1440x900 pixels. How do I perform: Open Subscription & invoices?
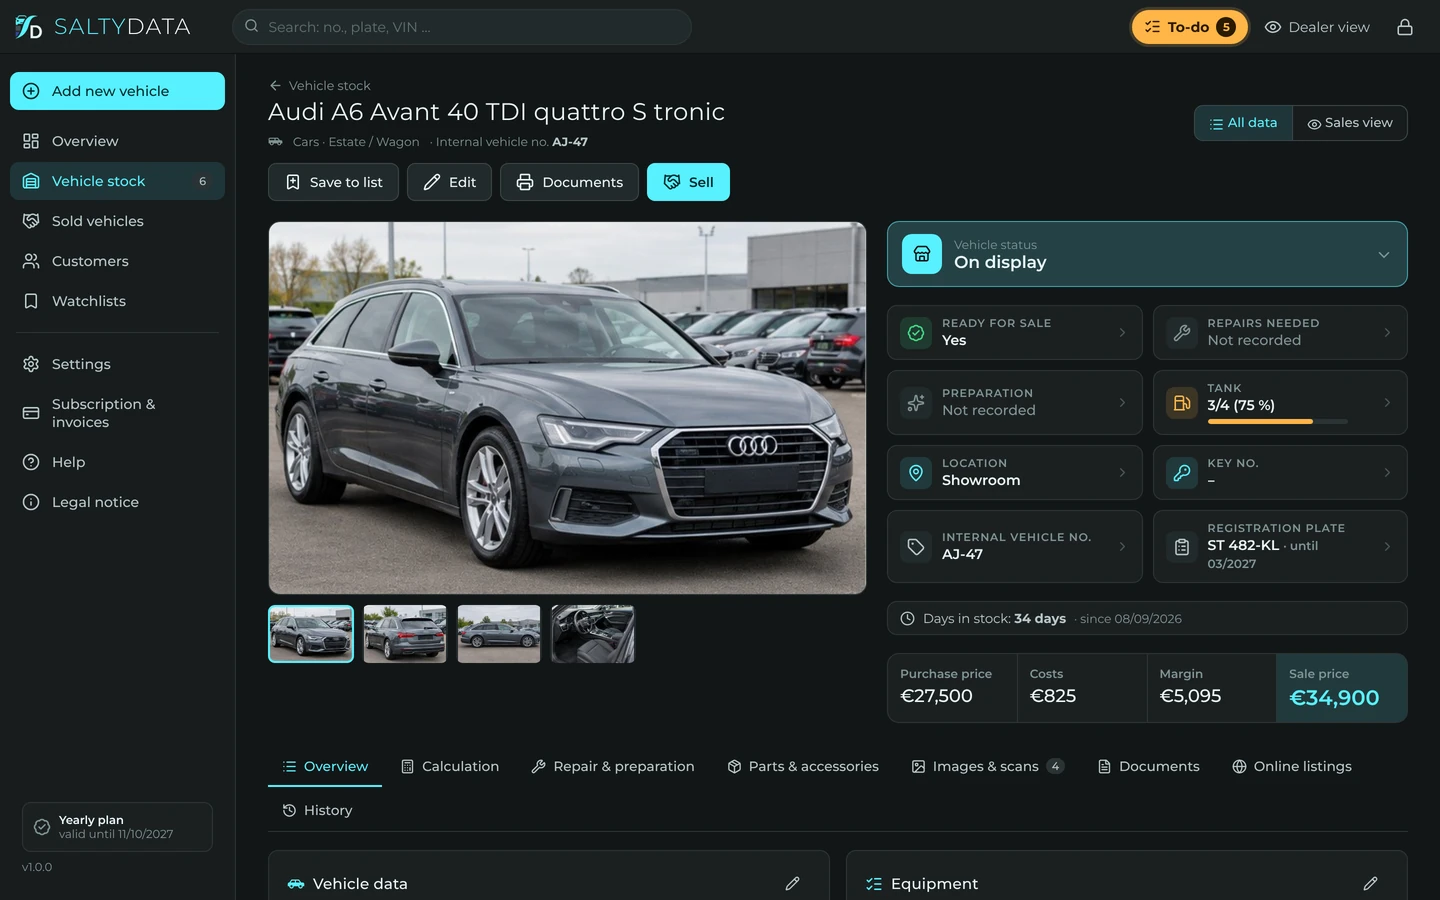click(x=117, y=413)
